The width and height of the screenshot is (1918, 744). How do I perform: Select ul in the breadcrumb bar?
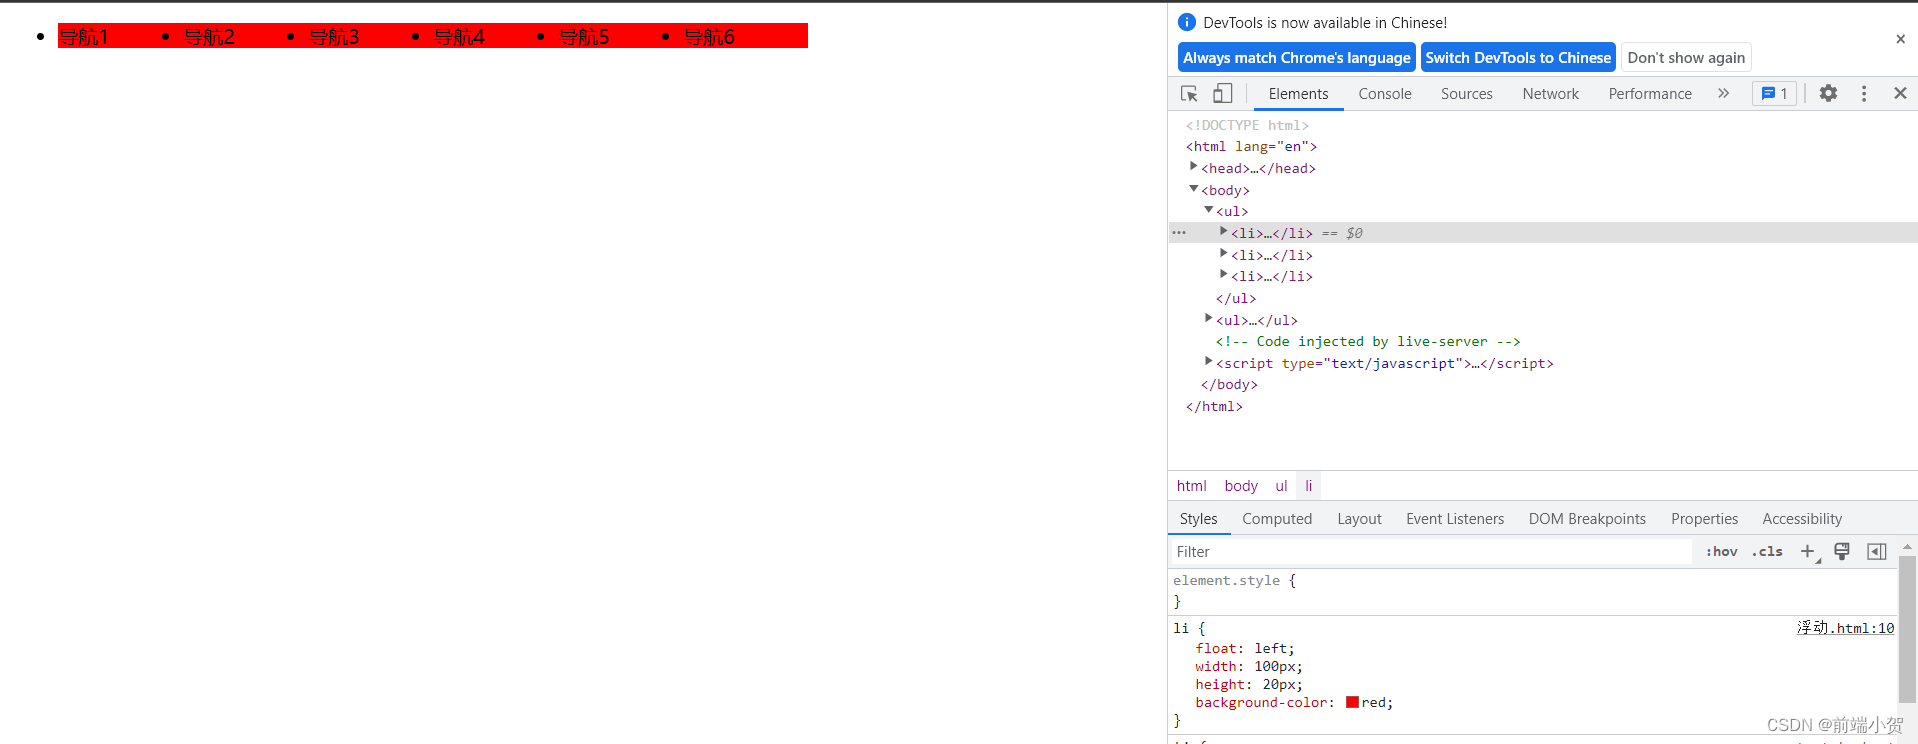click(x=1281, y=485)
